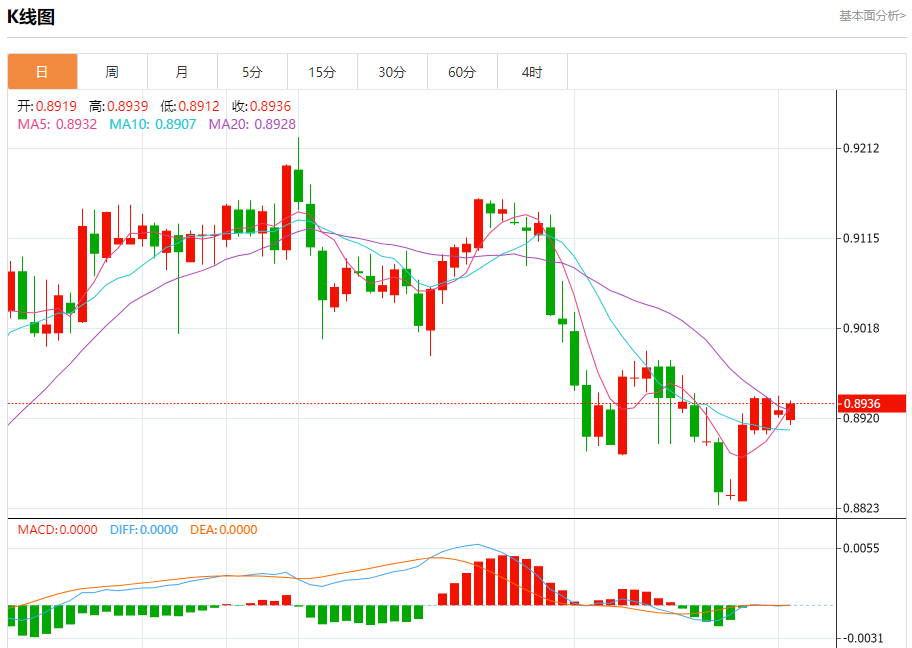Click the MA10: 0.8907 indicator label
Viewport: 912px width, 648px height.
153,124
